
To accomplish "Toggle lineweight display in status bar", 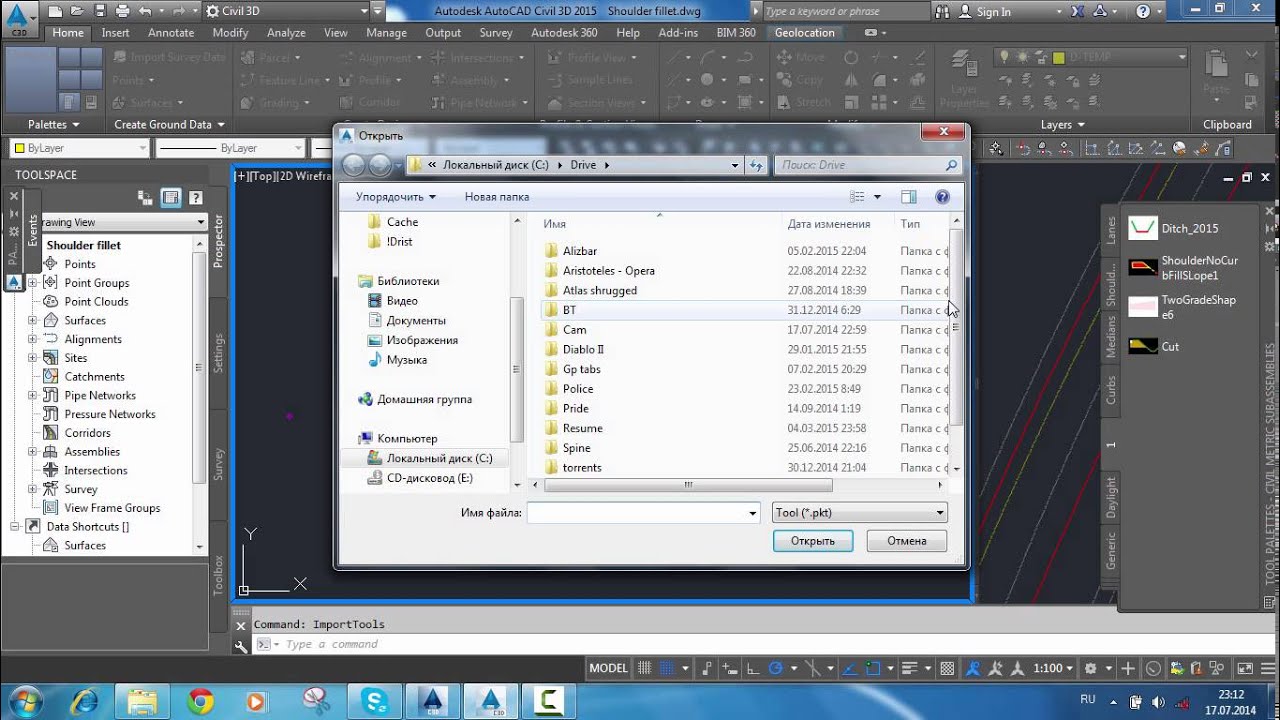I will (909, 668).
